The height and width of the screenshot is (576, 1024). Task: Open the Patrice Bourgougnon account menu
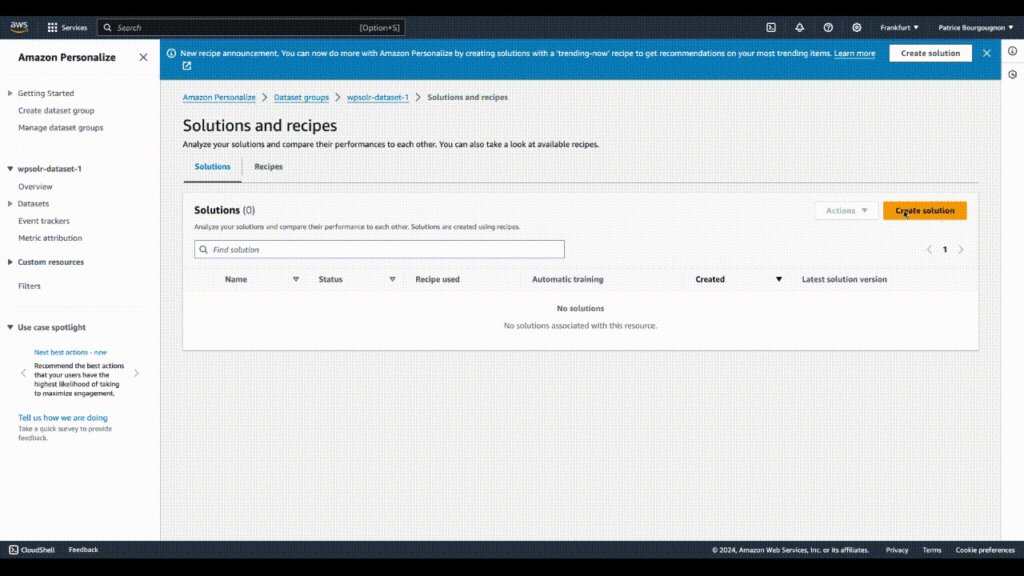976,27
